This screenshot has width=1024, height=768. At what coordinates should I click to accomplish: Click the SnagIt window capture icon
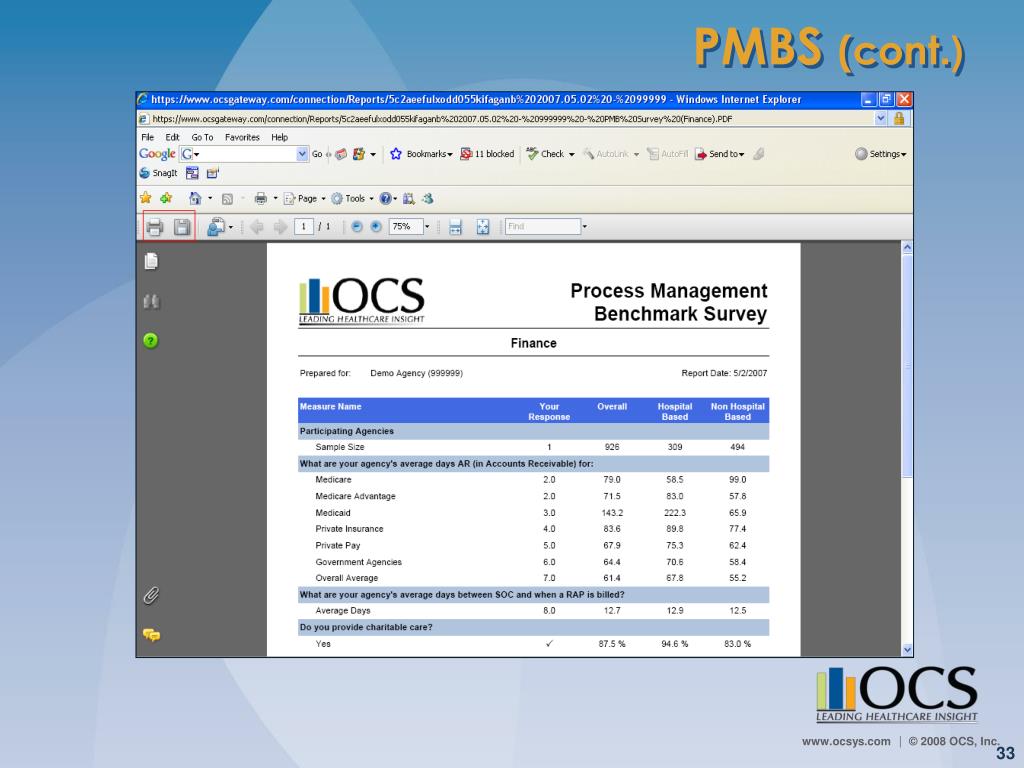click(192, 173)
